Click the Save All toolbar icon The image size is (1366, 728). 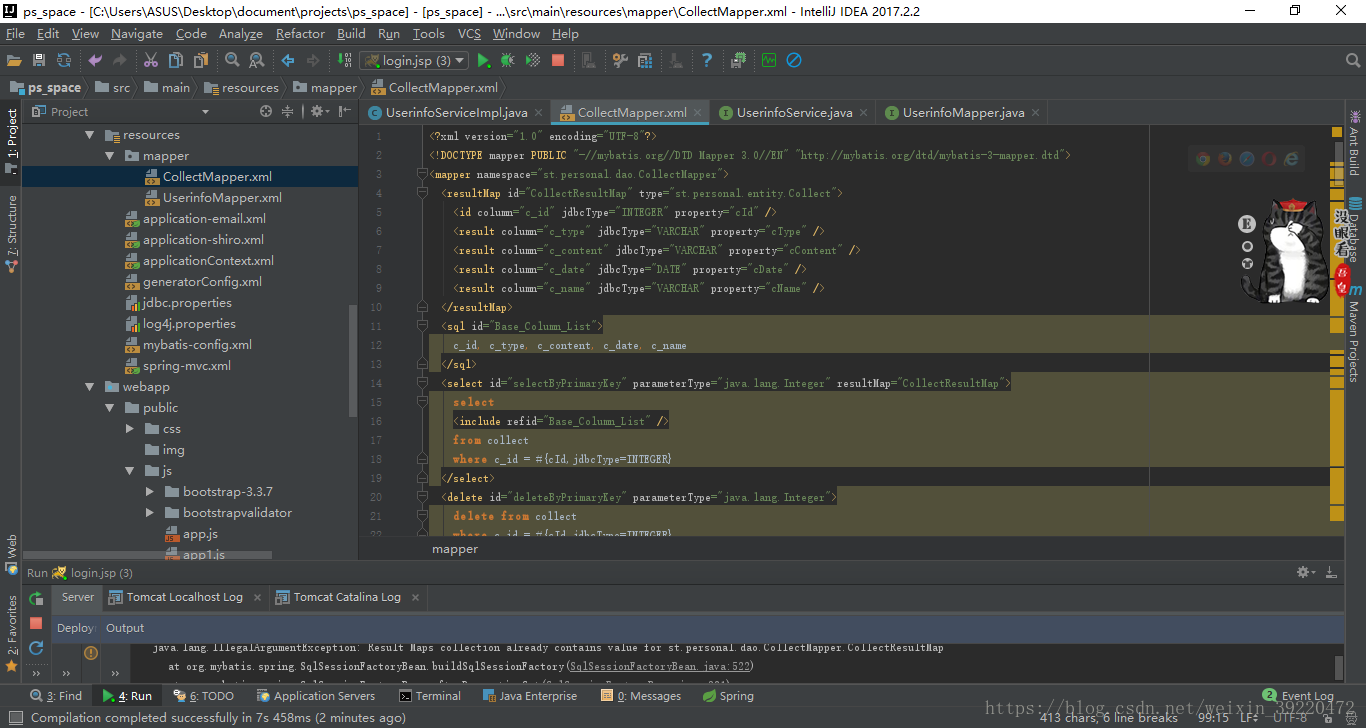coord(39,60)
